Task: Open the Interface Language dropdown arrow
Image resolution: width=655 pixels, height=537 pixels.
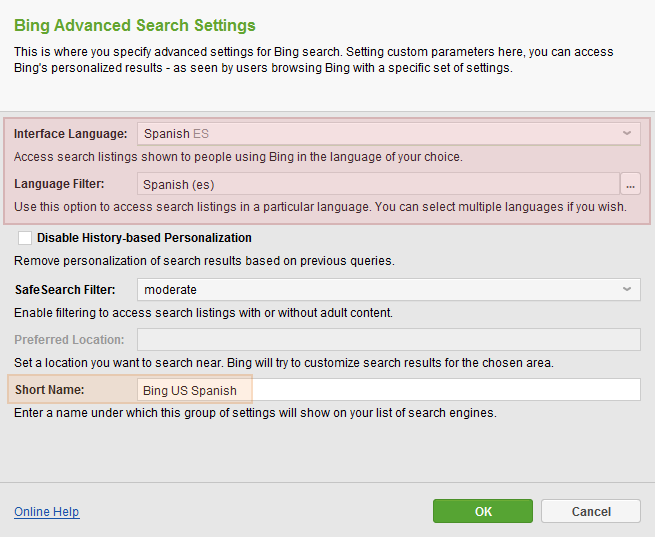Action: point(627,134)
